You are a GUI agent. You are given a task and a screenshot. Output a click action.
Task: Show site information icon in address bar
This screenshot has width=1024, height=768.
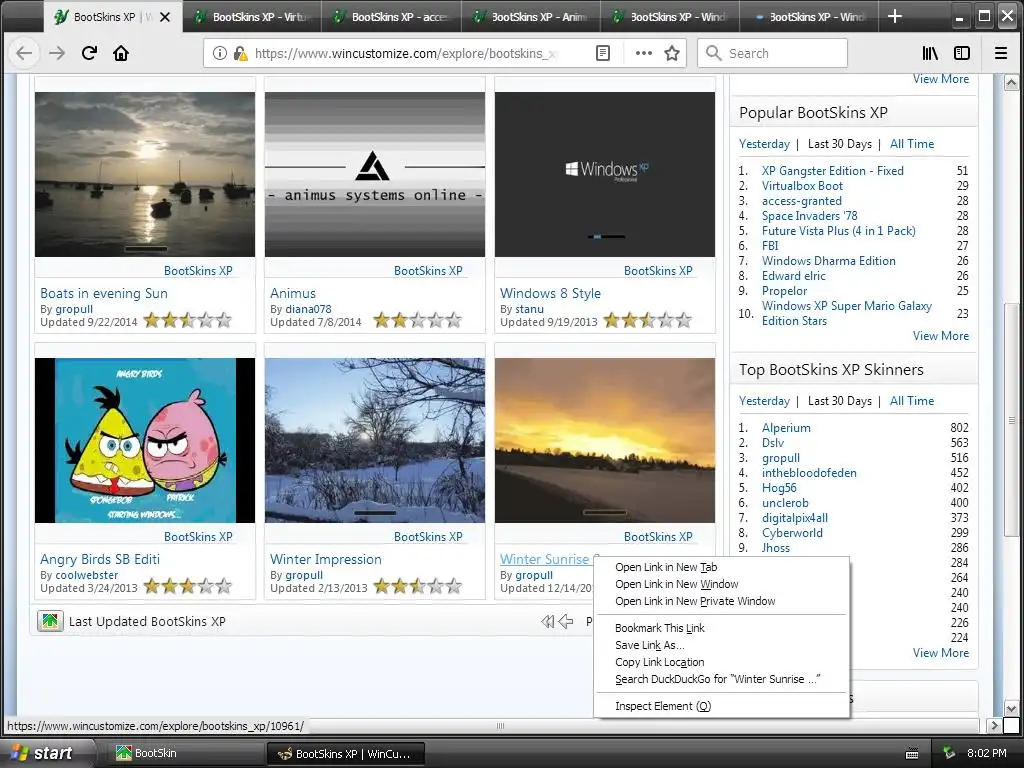(x=220, y=54)
